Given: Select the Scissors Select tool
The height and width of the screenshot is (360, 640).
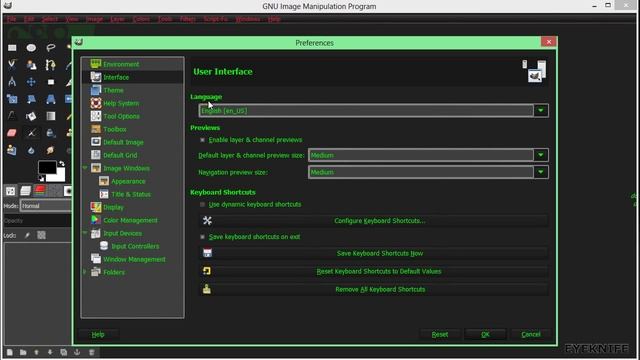Looking at the screenshot, I should (x=12, y=64).
